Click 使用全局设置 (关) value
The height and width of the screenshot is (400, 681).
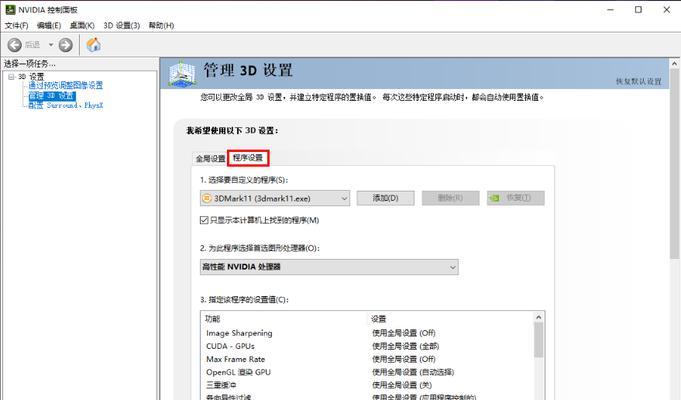click(402, 385)
